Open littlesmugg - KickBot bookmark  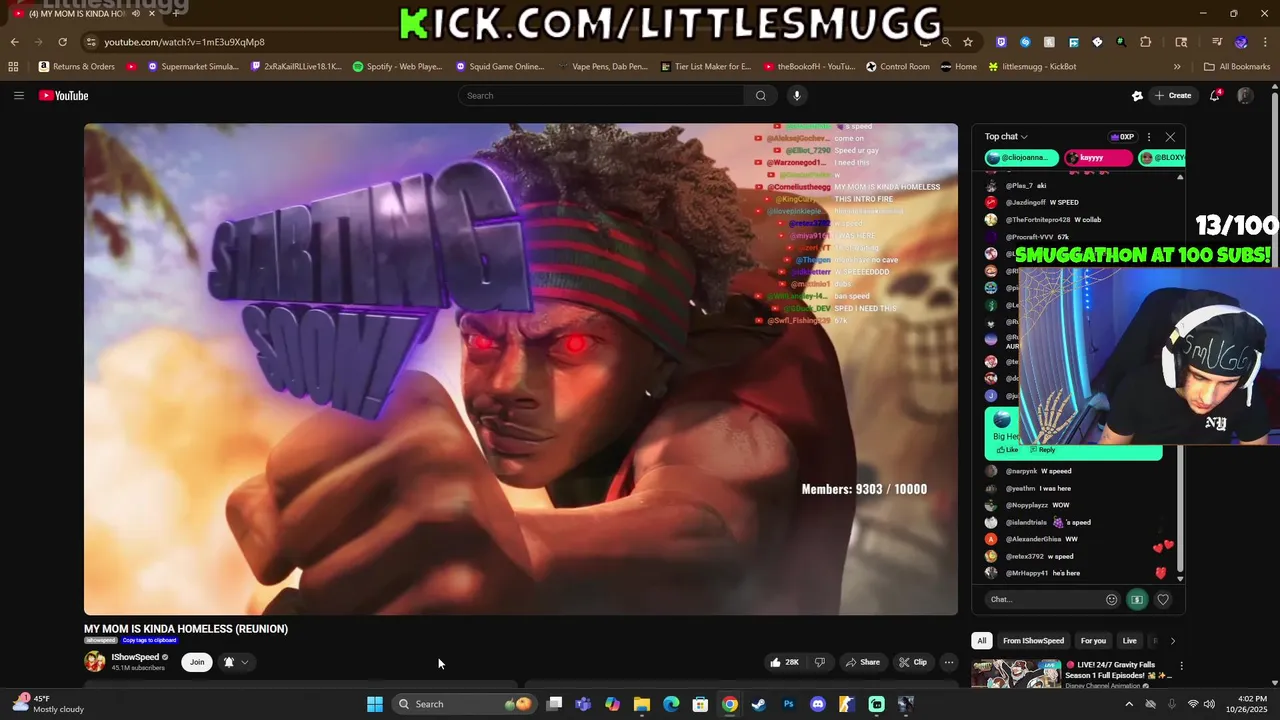(x=1032, y=67)
